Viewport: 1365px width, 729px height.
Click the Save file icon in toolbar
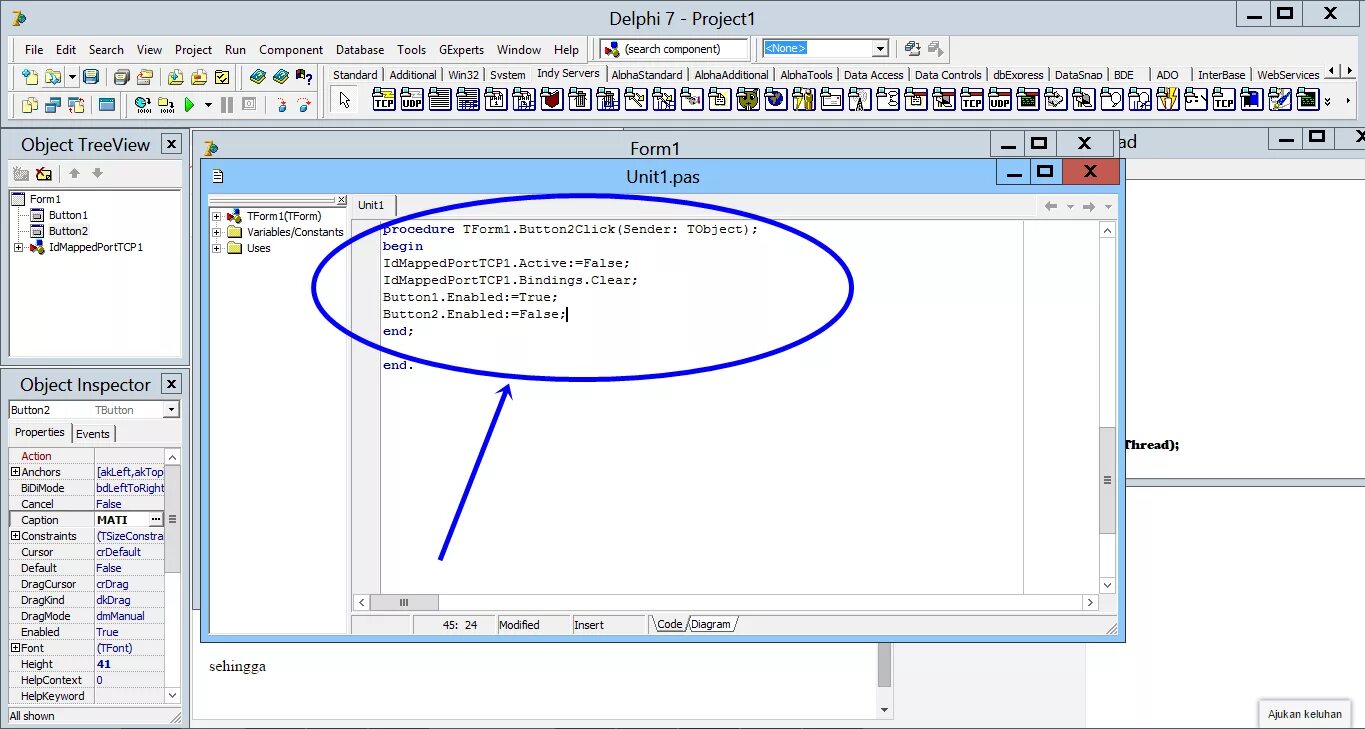coord(91,77)
